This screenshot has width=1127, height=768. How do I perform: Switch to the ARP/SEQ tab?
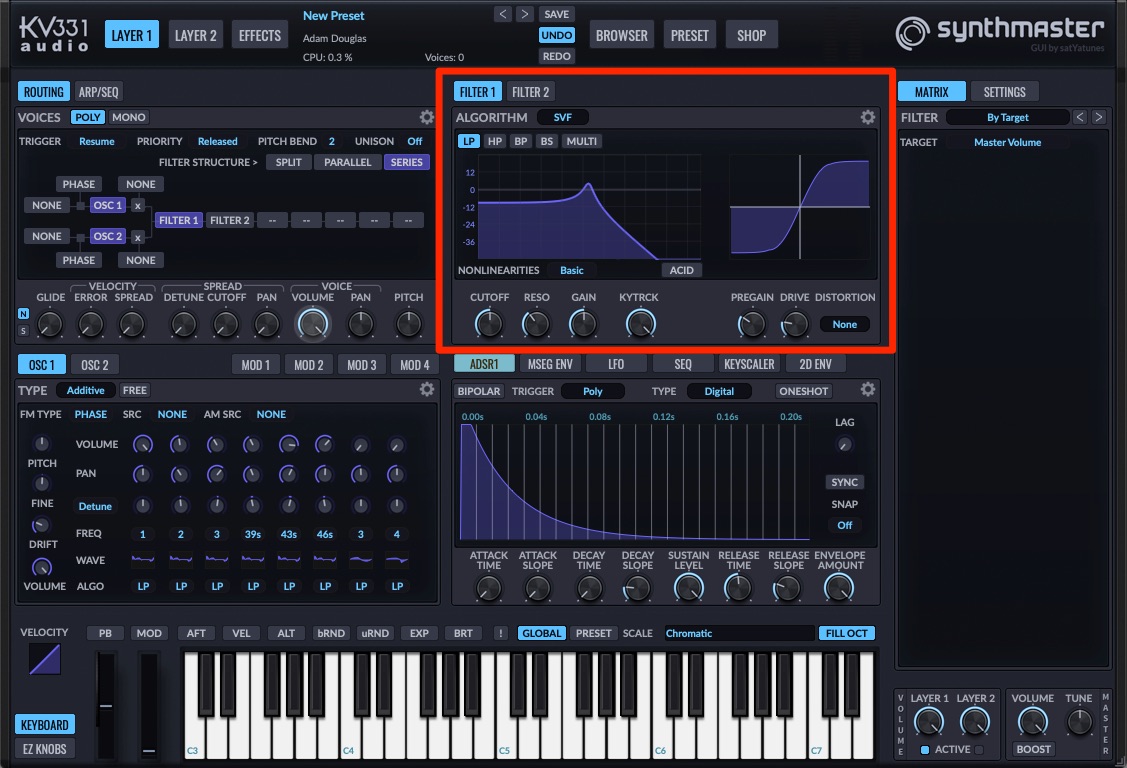click(x=98, y=92)
